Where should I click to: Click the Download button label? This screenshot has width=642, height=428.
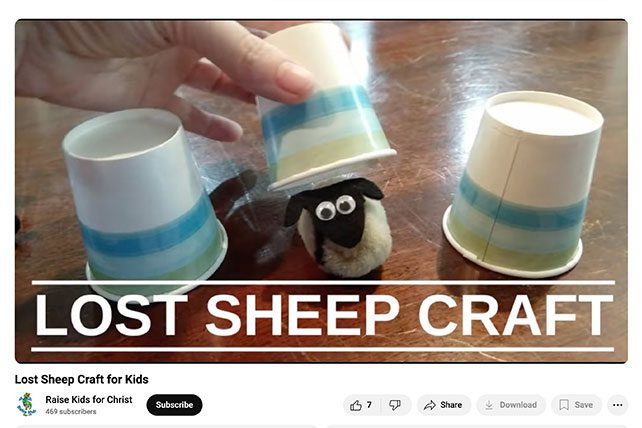518,405
